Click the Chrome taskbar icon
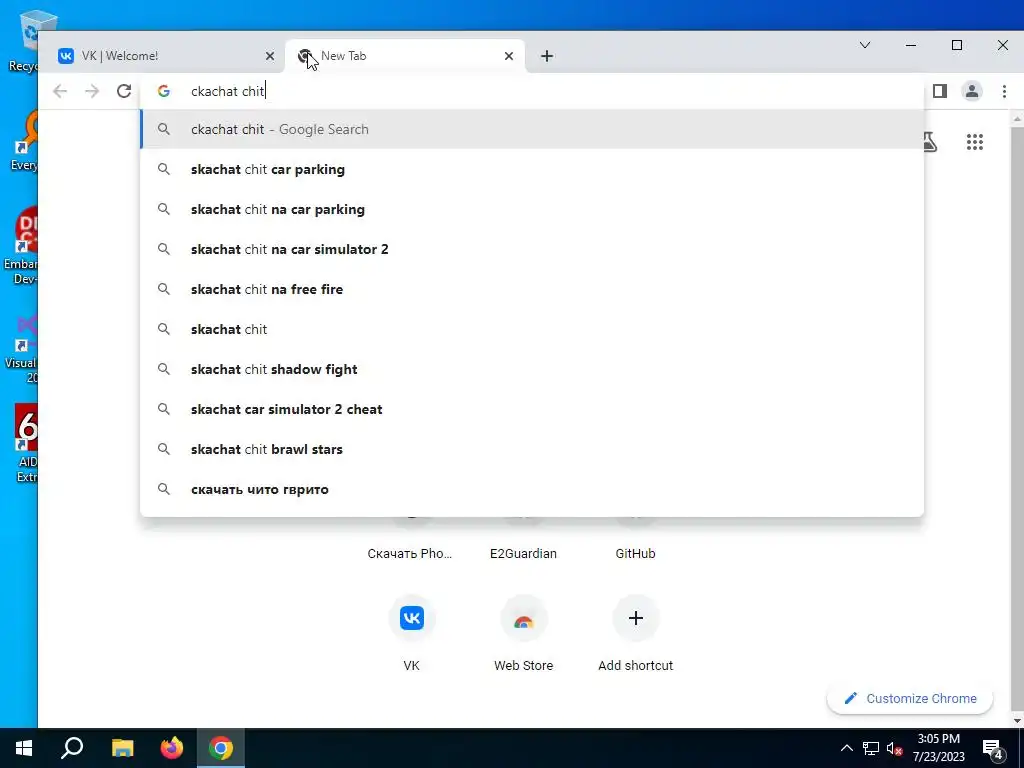The image size is (1024, 768). click(221, 748)
